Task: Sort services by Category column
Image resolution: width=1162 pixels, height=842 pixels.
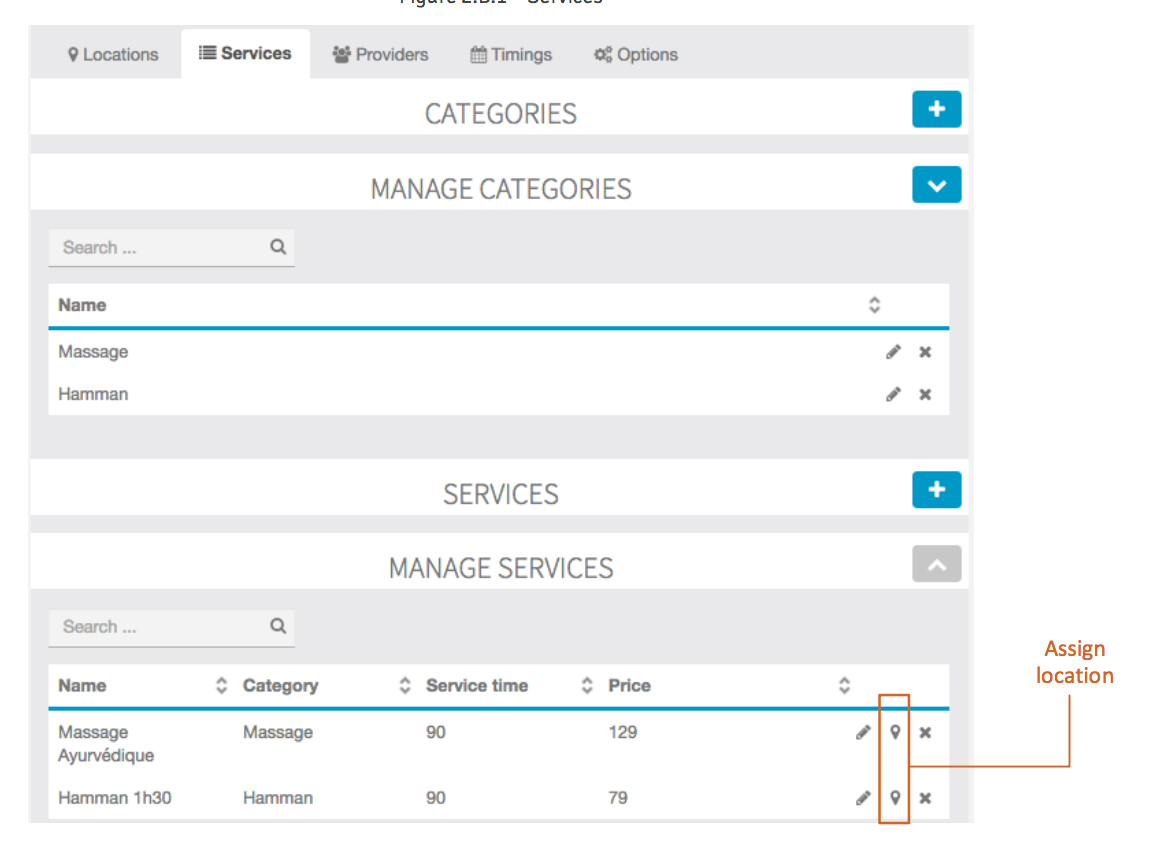Action: 404,686
